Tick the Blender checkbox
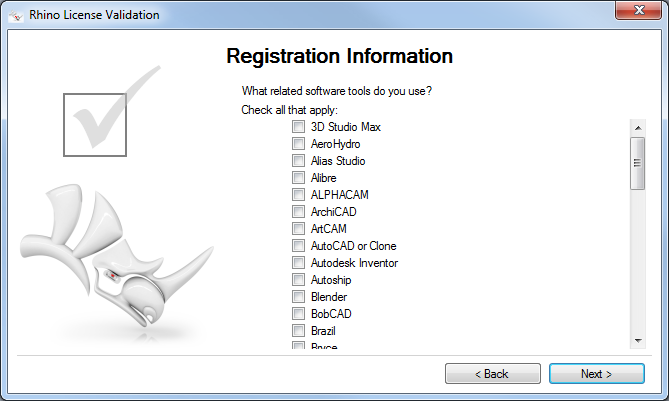The height and width of the screenshot is (402, 670). point(298,296)
